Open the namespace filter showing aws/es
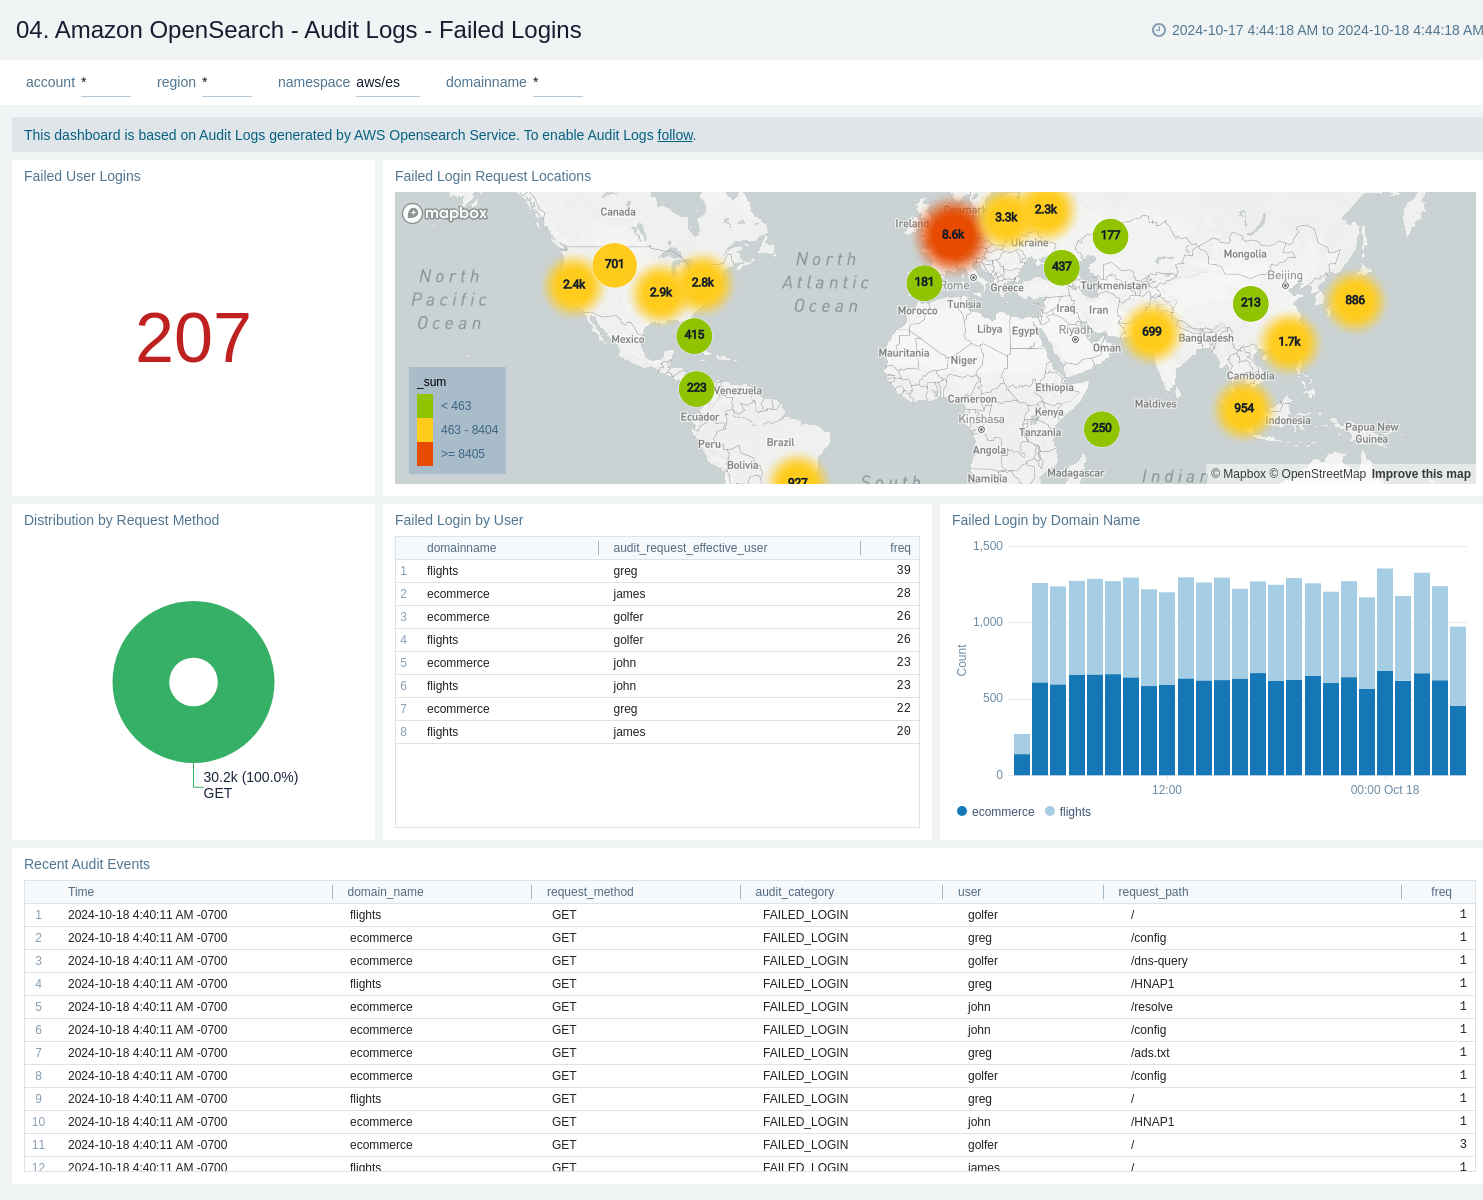 tap(388, 82)
